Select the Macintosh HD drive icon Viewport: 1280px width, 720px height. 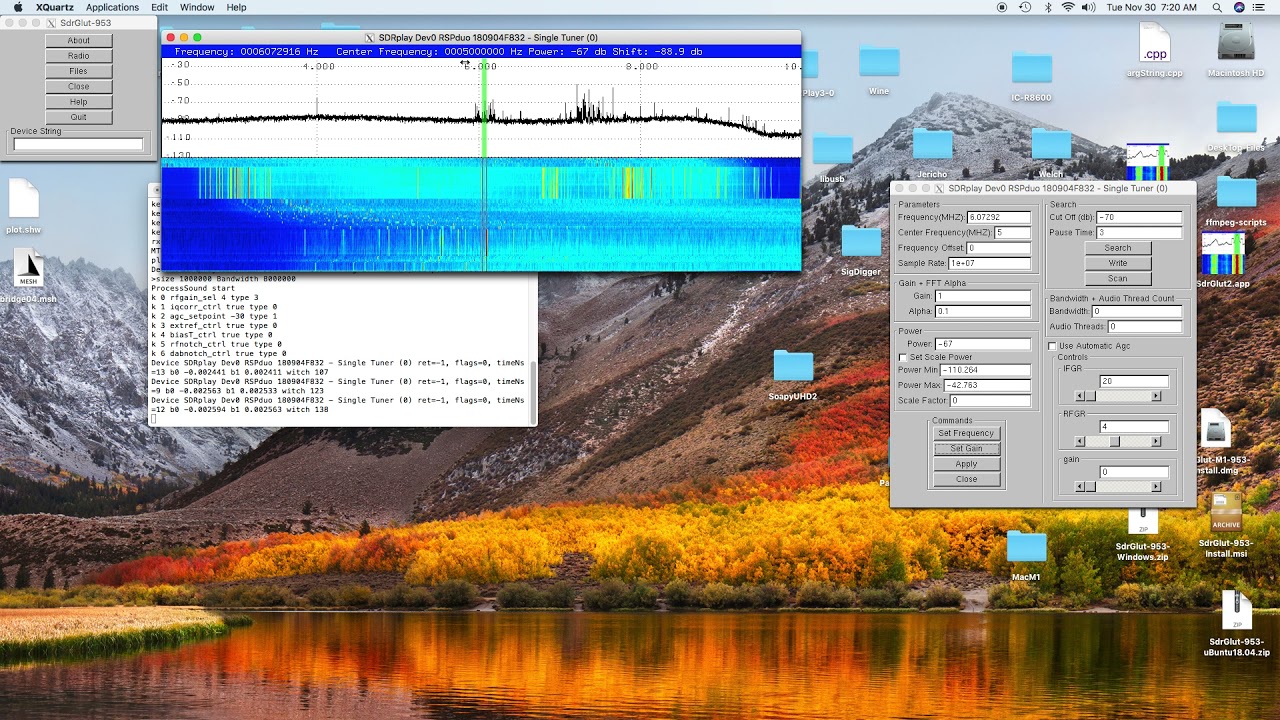pos(1236,42)
